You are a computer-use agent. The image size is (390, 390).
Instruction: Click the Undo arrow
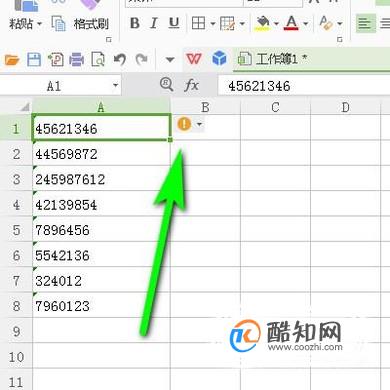coord(120,60)
